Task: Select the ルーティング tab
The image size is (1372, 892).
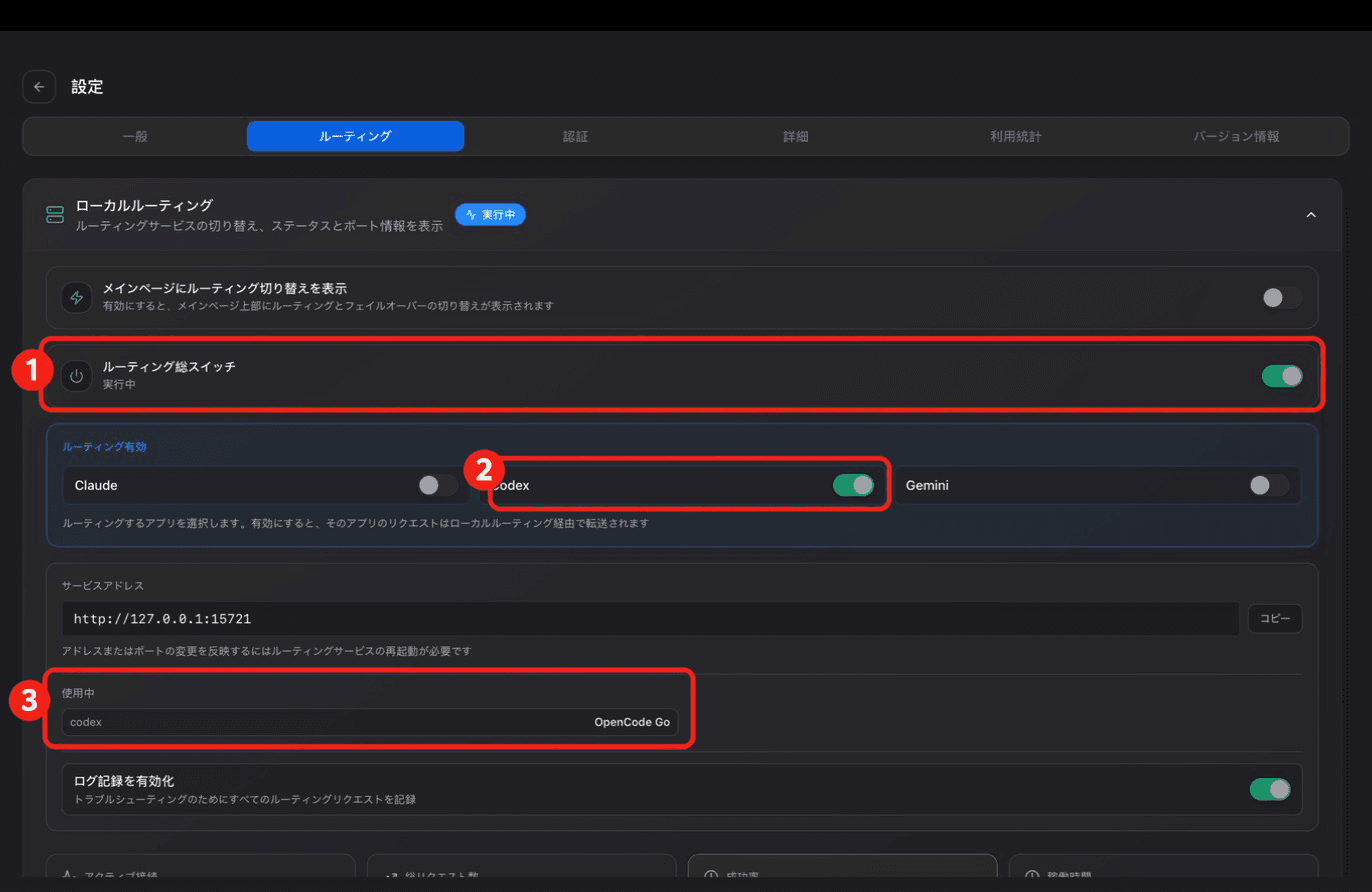Action: click(x=355, y=136)
